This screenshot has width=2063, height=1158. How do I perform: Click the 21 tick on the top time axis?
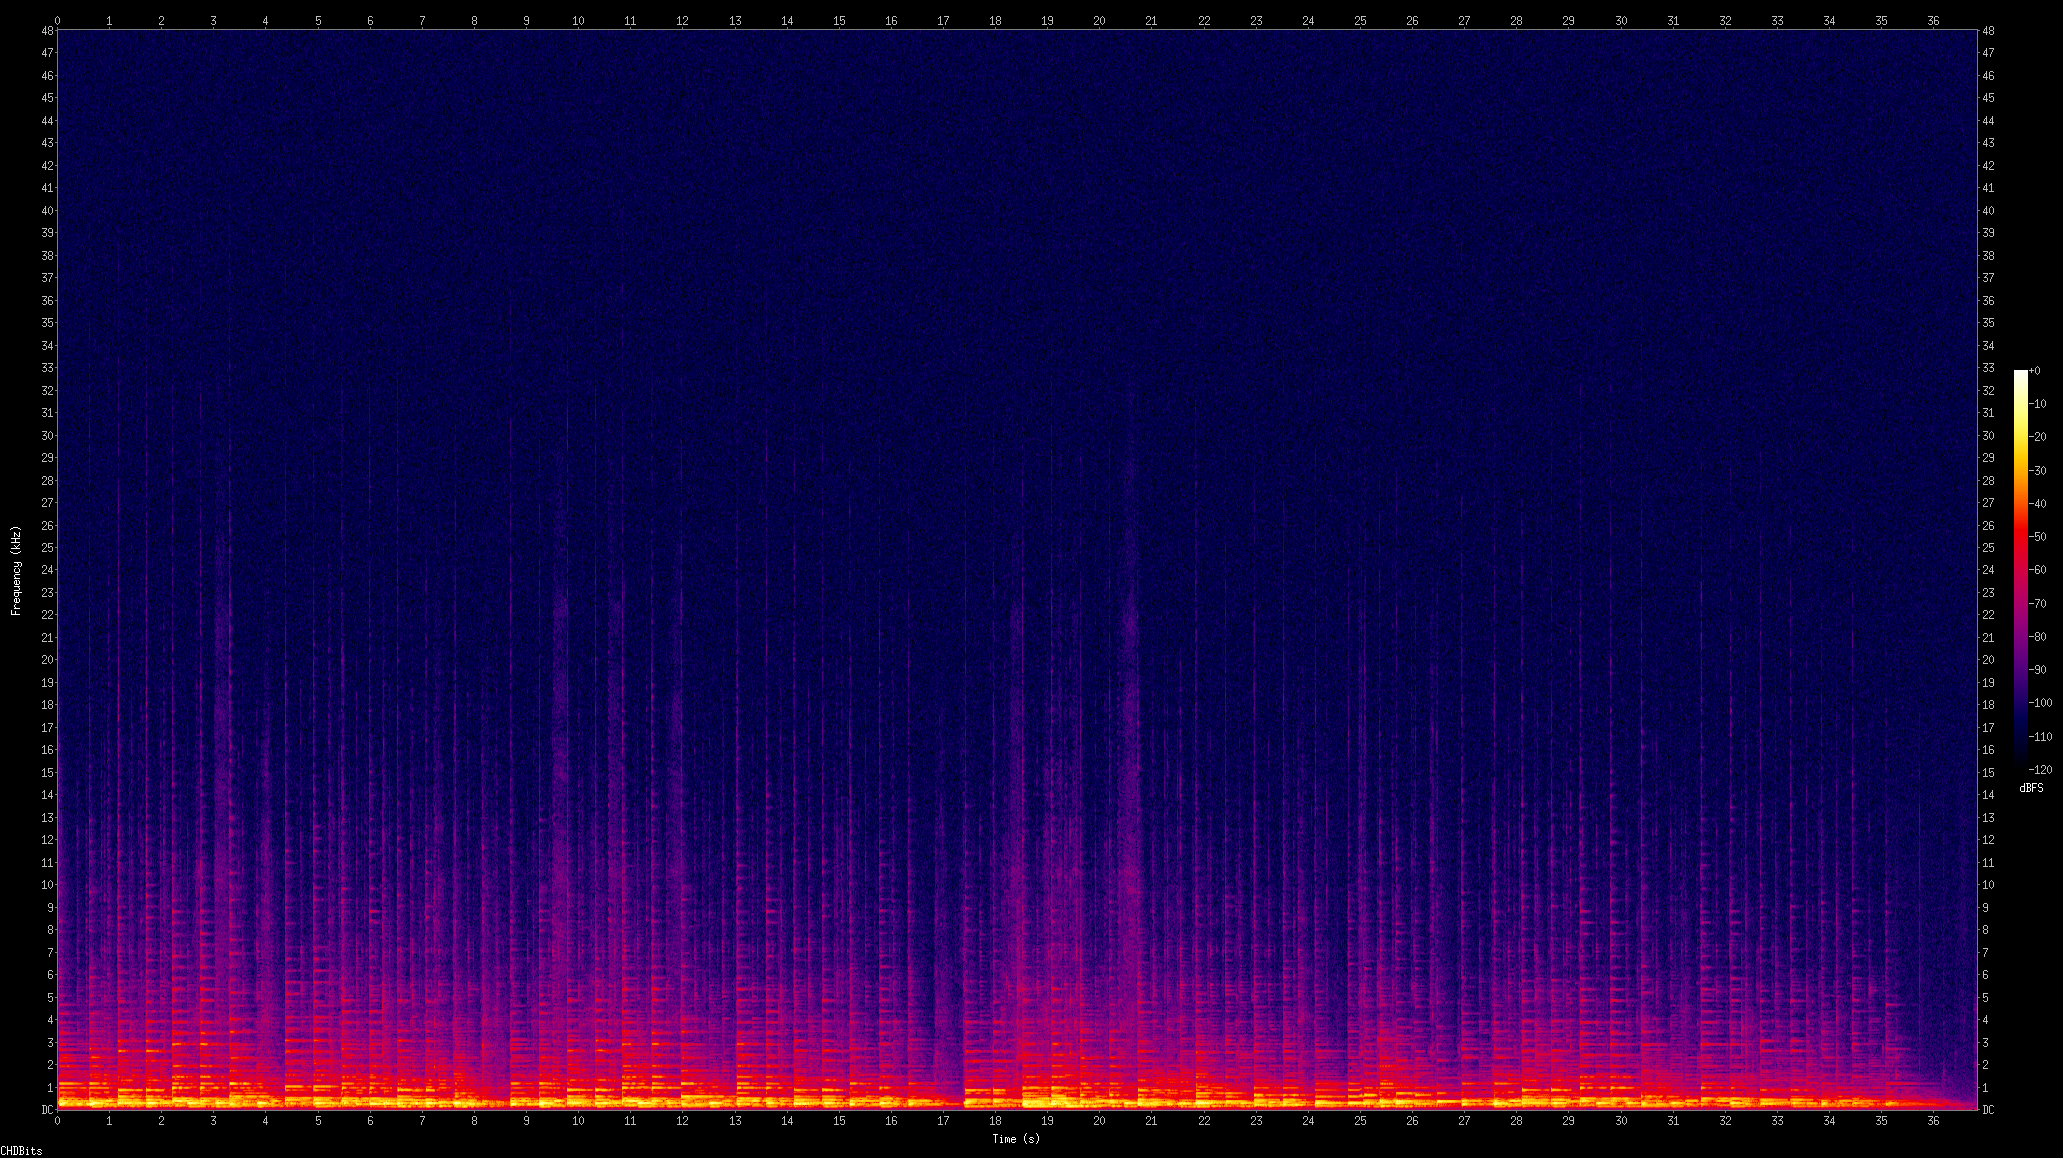pyautogui.click(x=1151, y=20)
